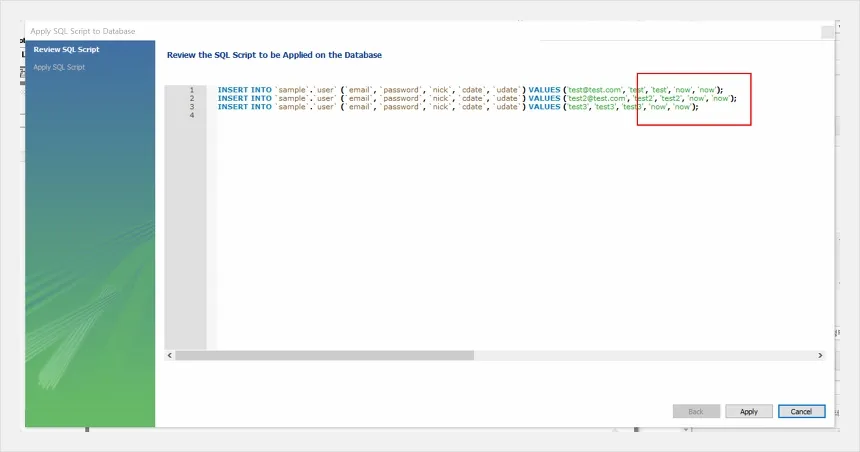This screenshot has width=860, height=452.
Task: Click line number 1 in the gutter
Action: click(192, 90)
